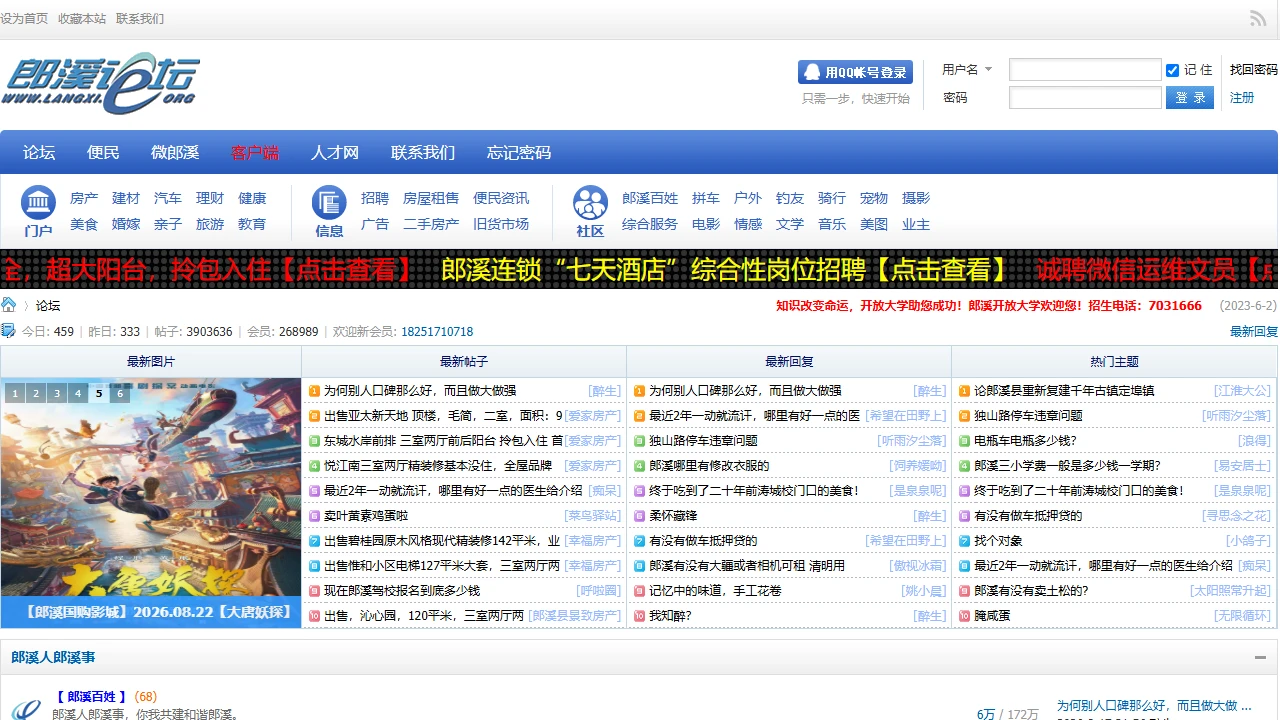Open hot topic 腌咸蛋
1280x720 pixels.
pyautogui.click(x=992, y=616)
